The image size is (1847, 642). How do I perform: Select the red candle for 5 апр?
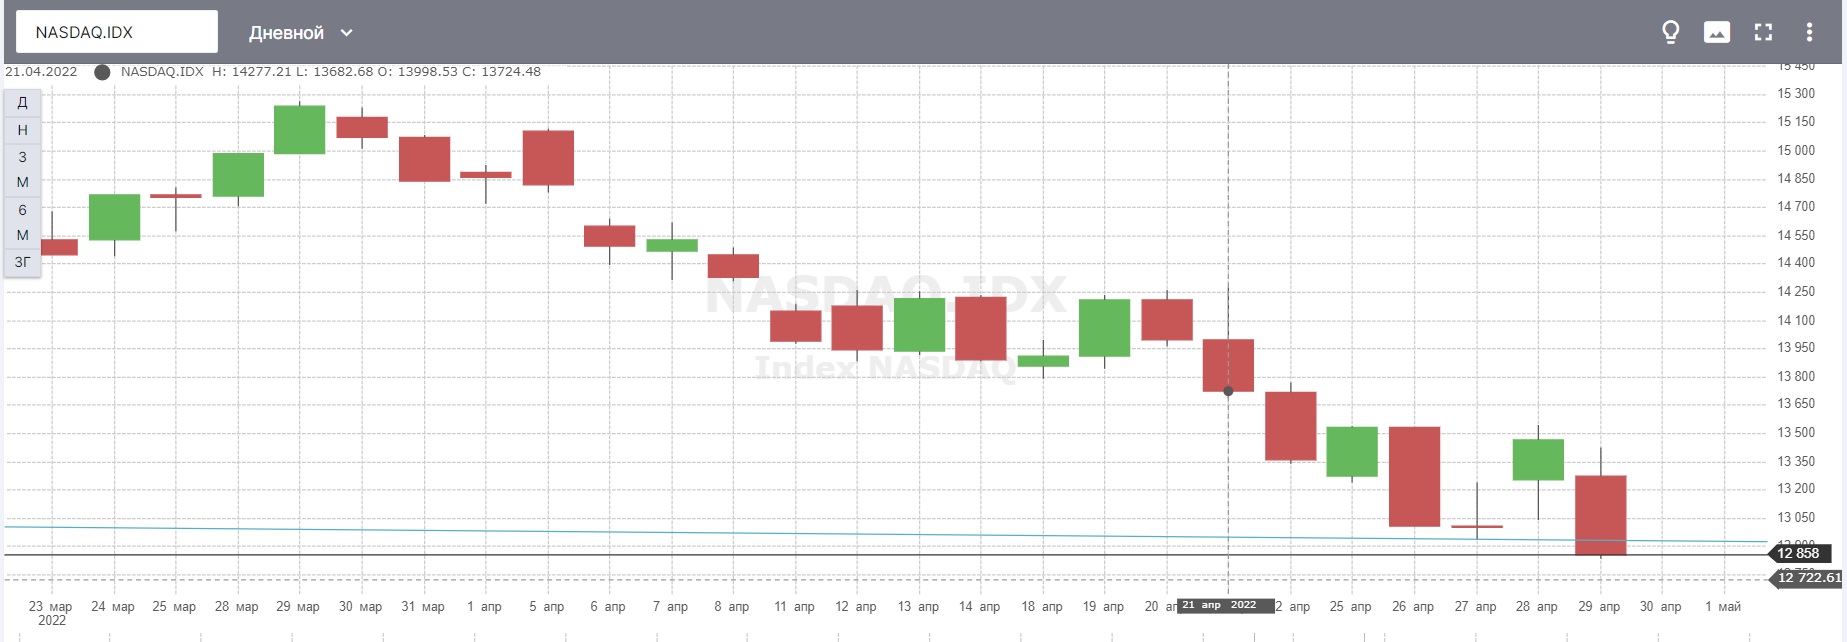(548, 158)
